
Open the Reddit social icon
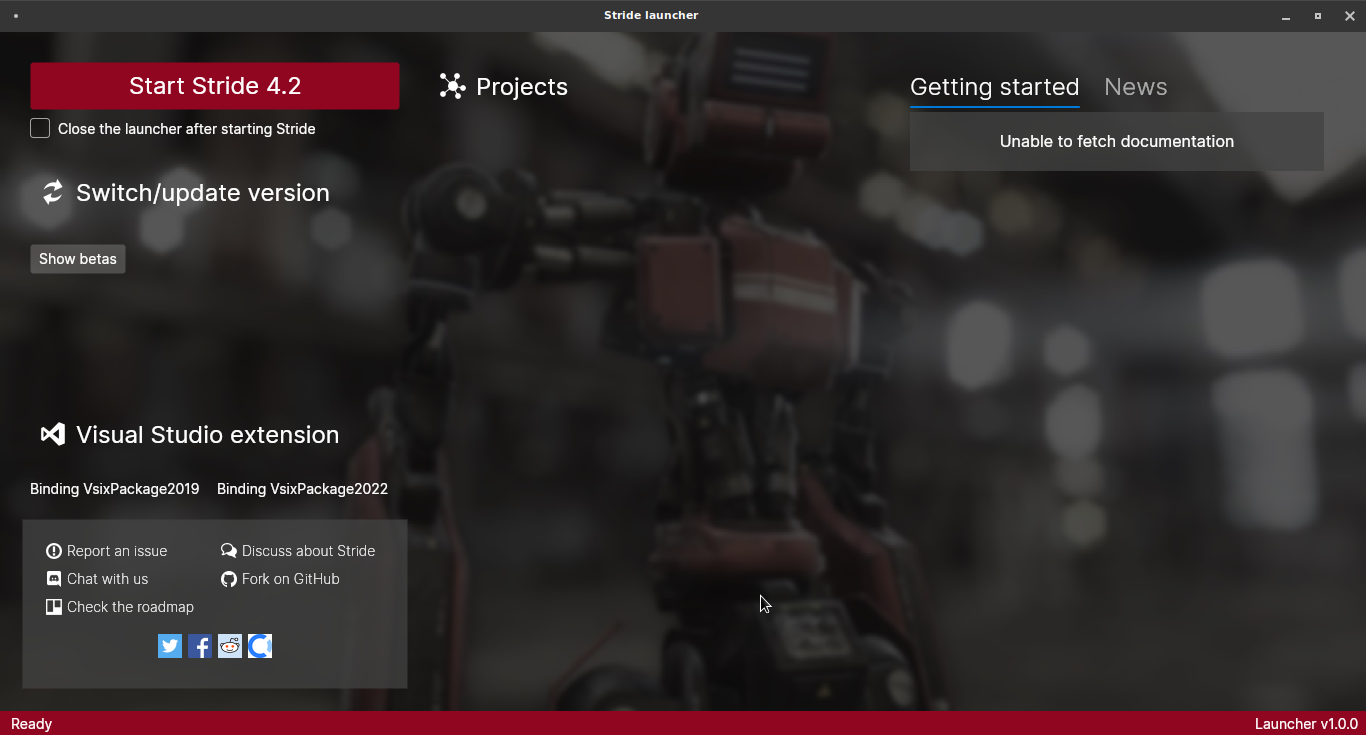click(230, 646)
